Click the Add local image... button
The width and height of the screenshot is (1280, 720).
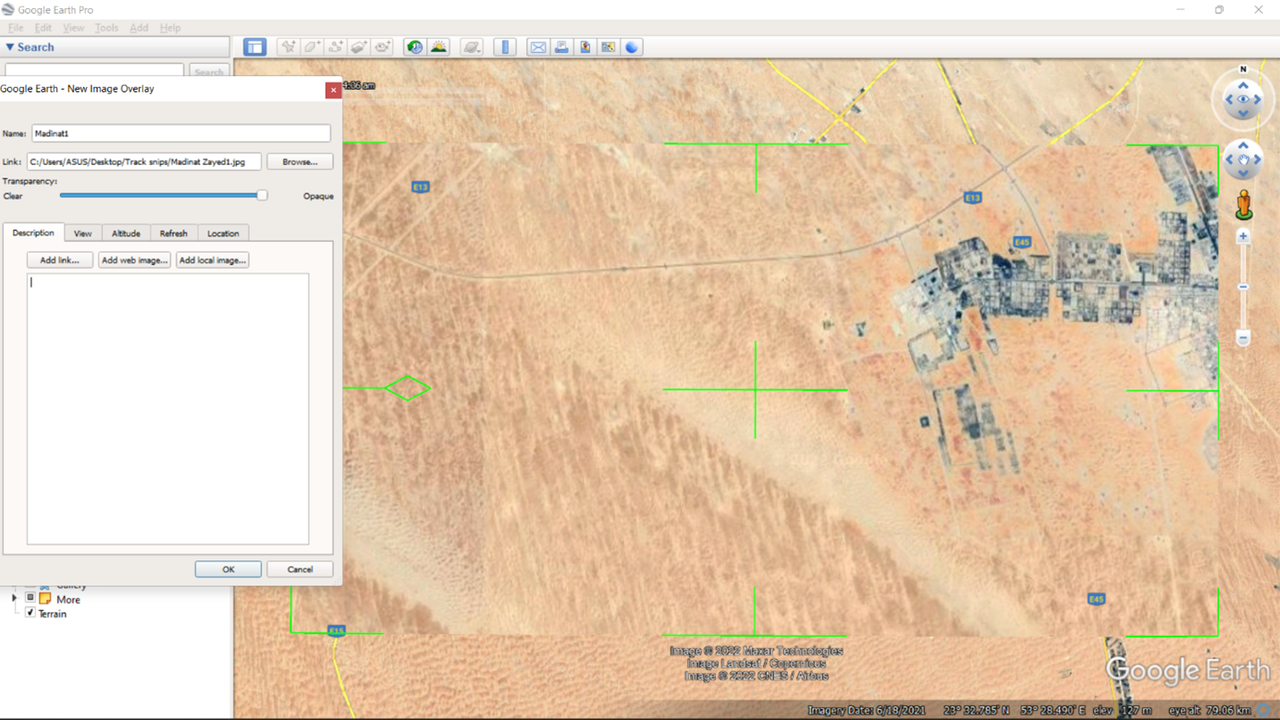click(212, 260)
